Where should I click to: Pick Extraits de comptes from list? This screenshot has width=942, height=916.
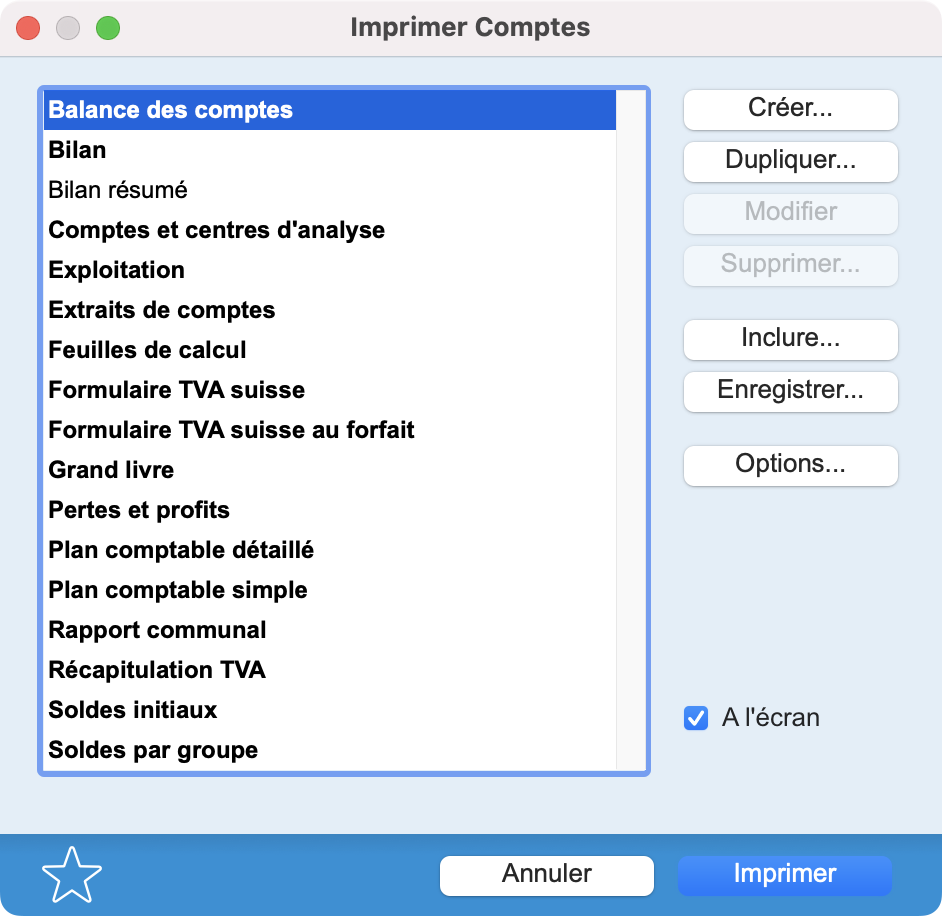point(330,310)
